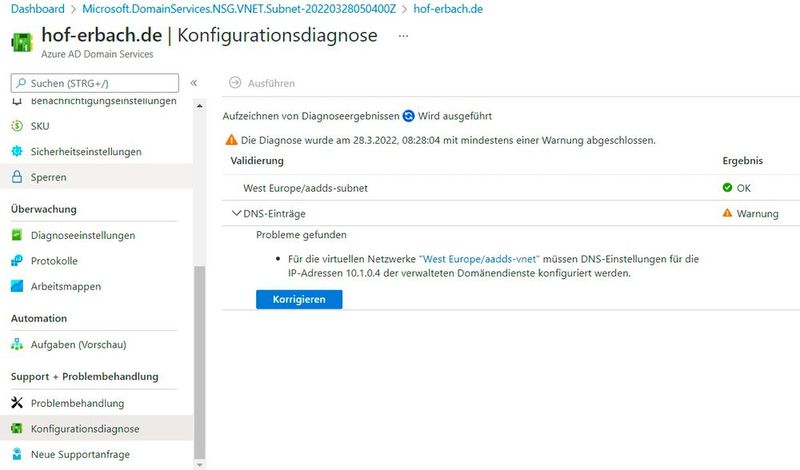
Task: Click the Sperren lock icon
Action: (17, 177)
